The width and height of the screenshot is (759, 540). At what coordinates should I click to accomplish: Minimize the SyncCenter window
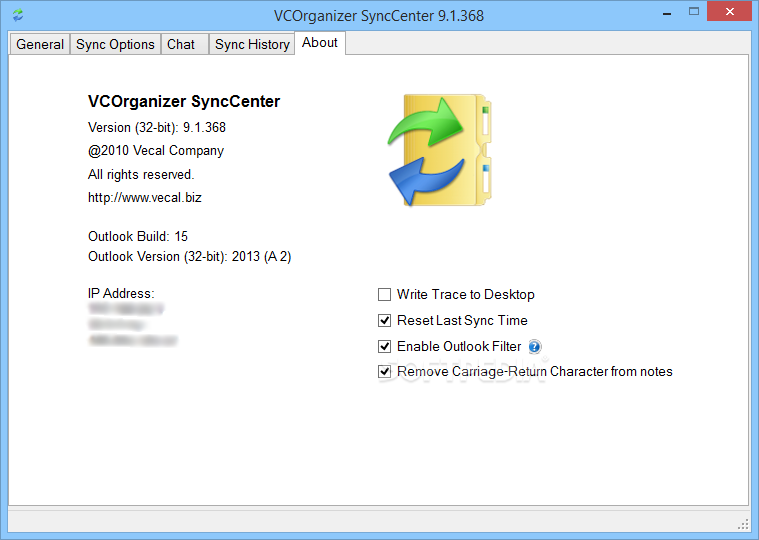point(667,14)
